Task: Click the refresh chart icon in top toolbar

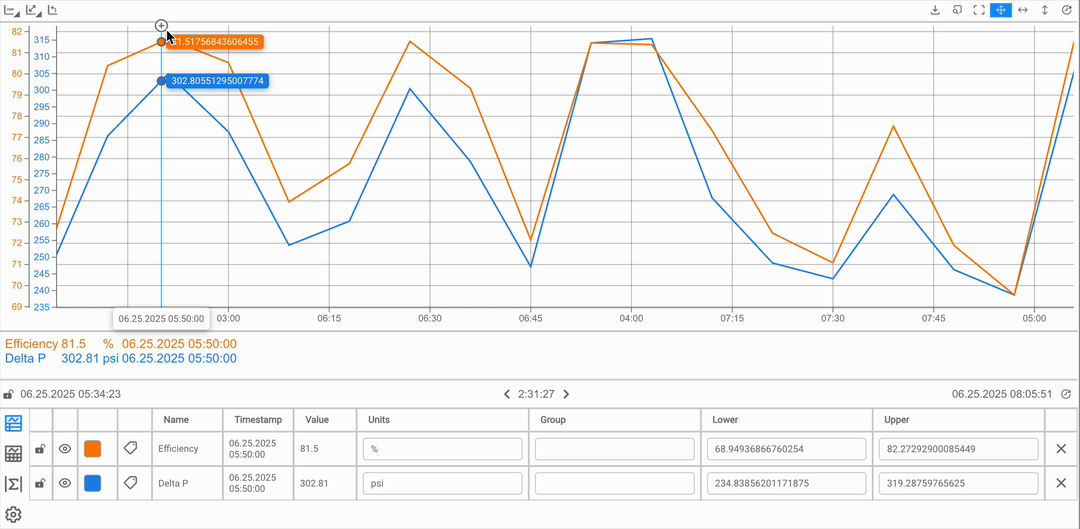Action: [1067, 10]
